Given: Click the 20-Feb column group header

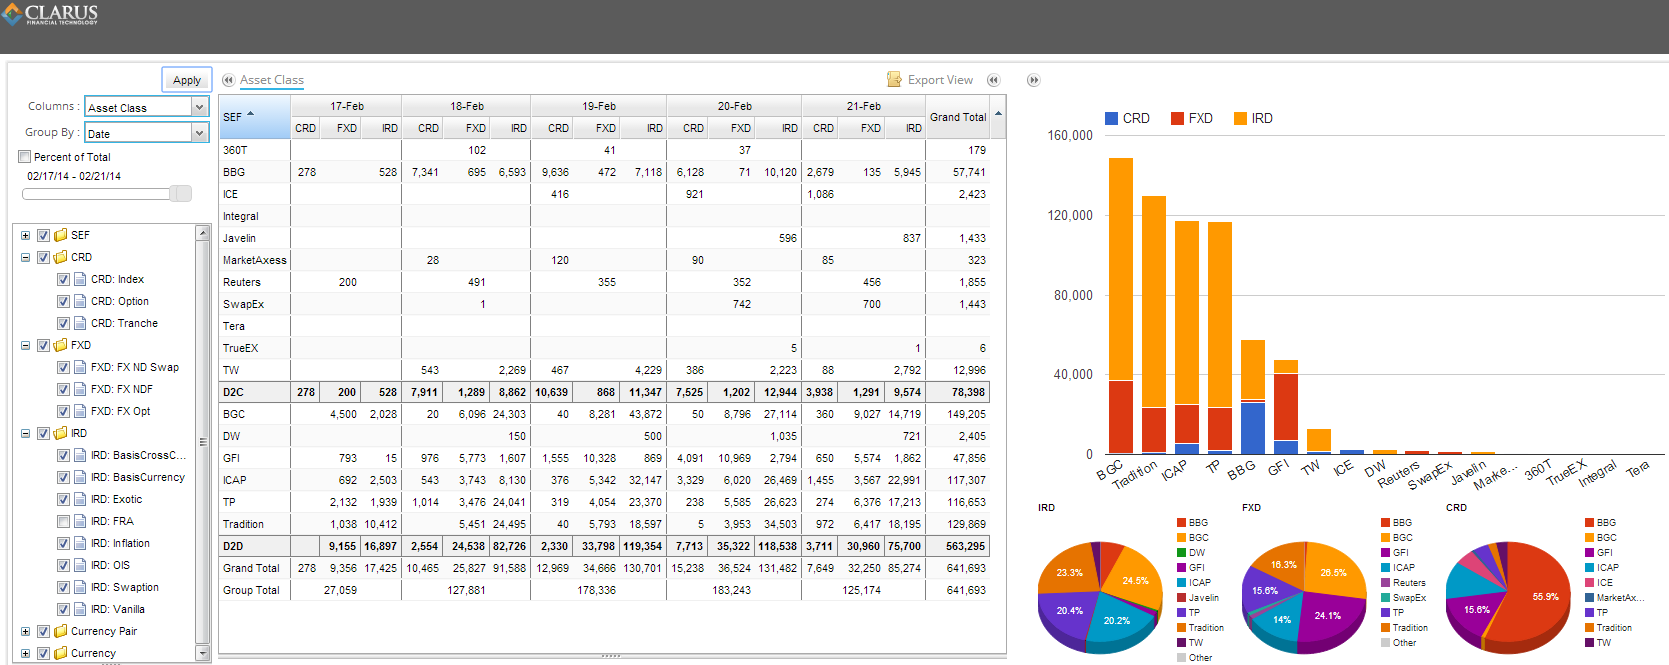Looking at the screenshot, I should pos(734,106).
